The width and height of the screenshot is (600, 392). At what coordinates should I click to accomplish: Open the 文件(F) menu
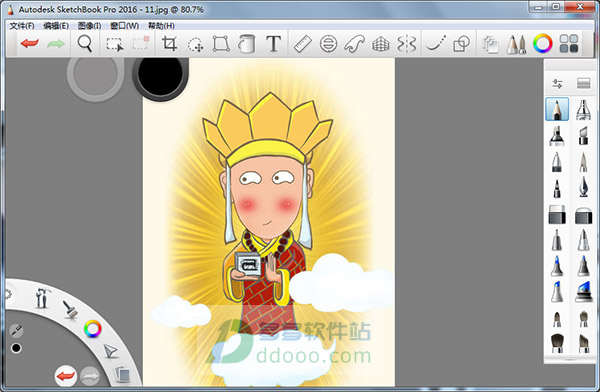click(x=22, y=26)
